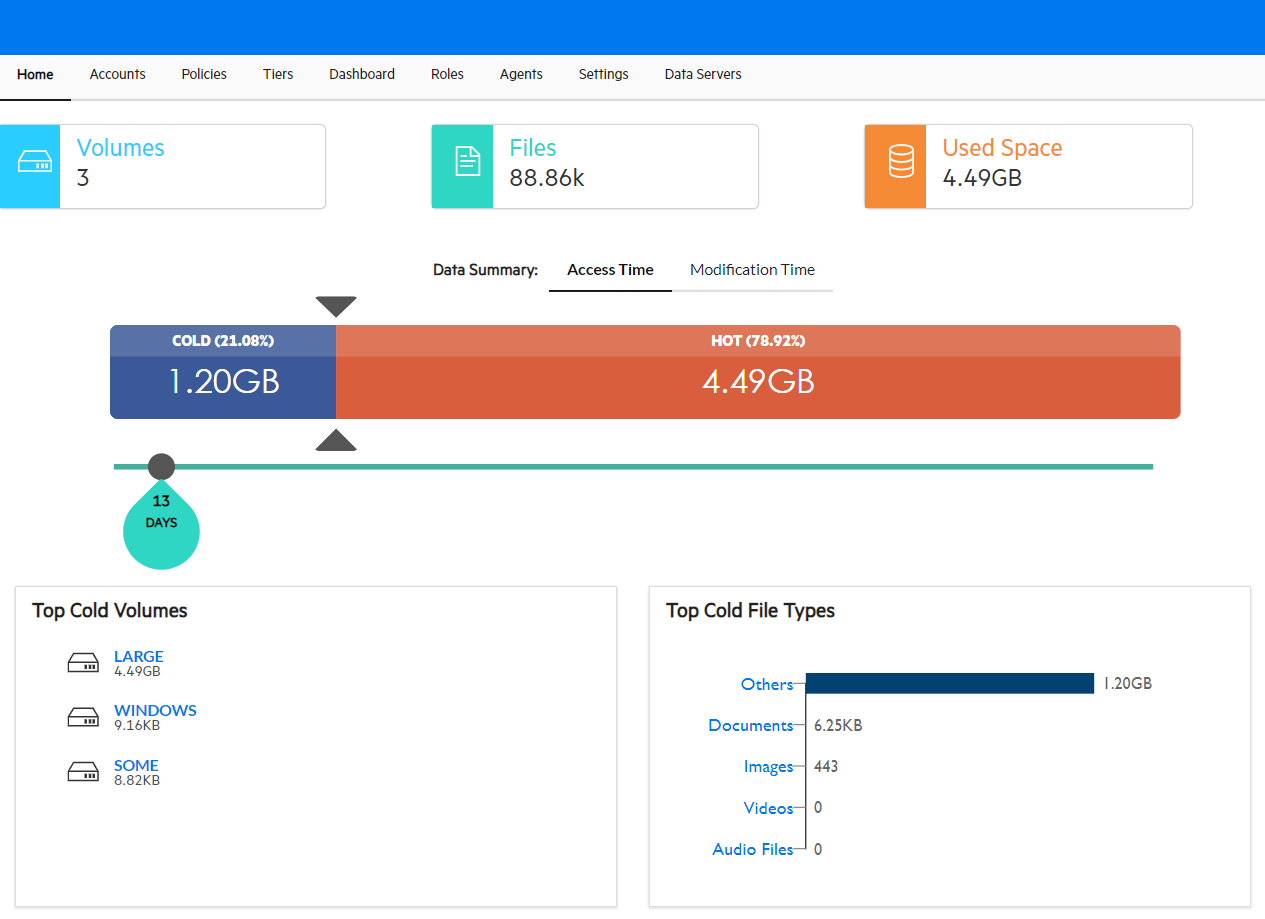This screenshot has width=1265, height=919.
Task: Go to the Accounts tab
Action: tap(118, 74)
